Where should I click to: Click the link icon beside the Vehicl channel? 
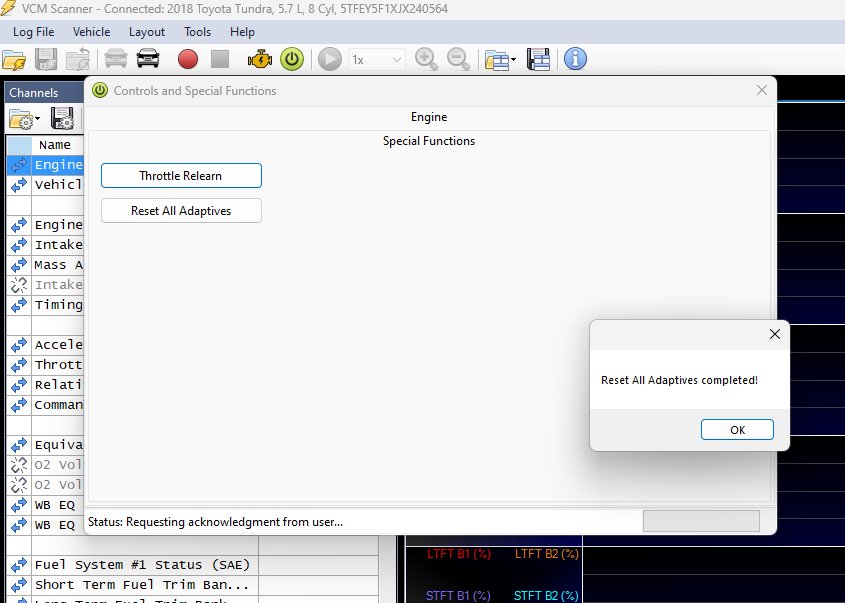pyautogui.click(x=19, y=185)
